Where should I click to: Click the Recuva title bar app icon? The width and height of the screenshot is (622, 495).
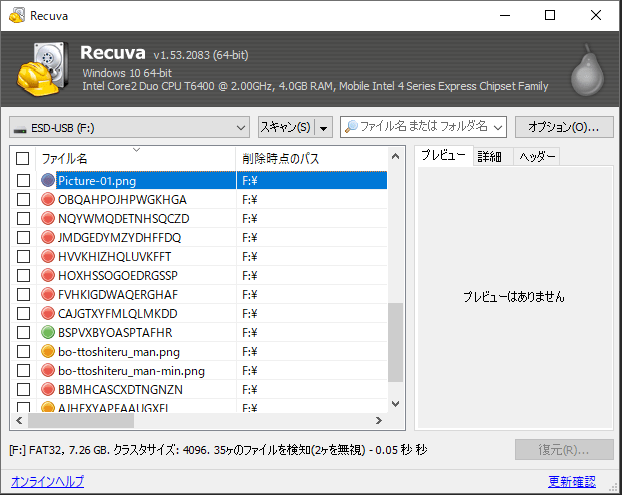17,15
